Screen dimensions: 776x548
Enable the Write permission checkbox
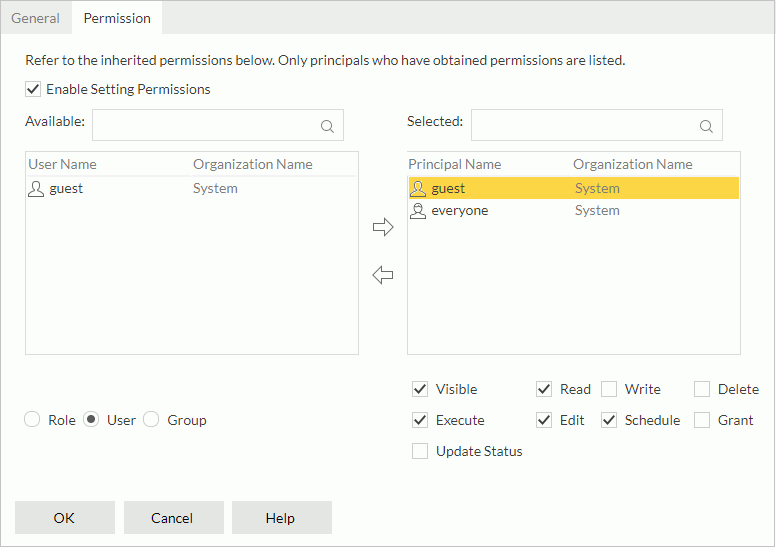[609, 389]
